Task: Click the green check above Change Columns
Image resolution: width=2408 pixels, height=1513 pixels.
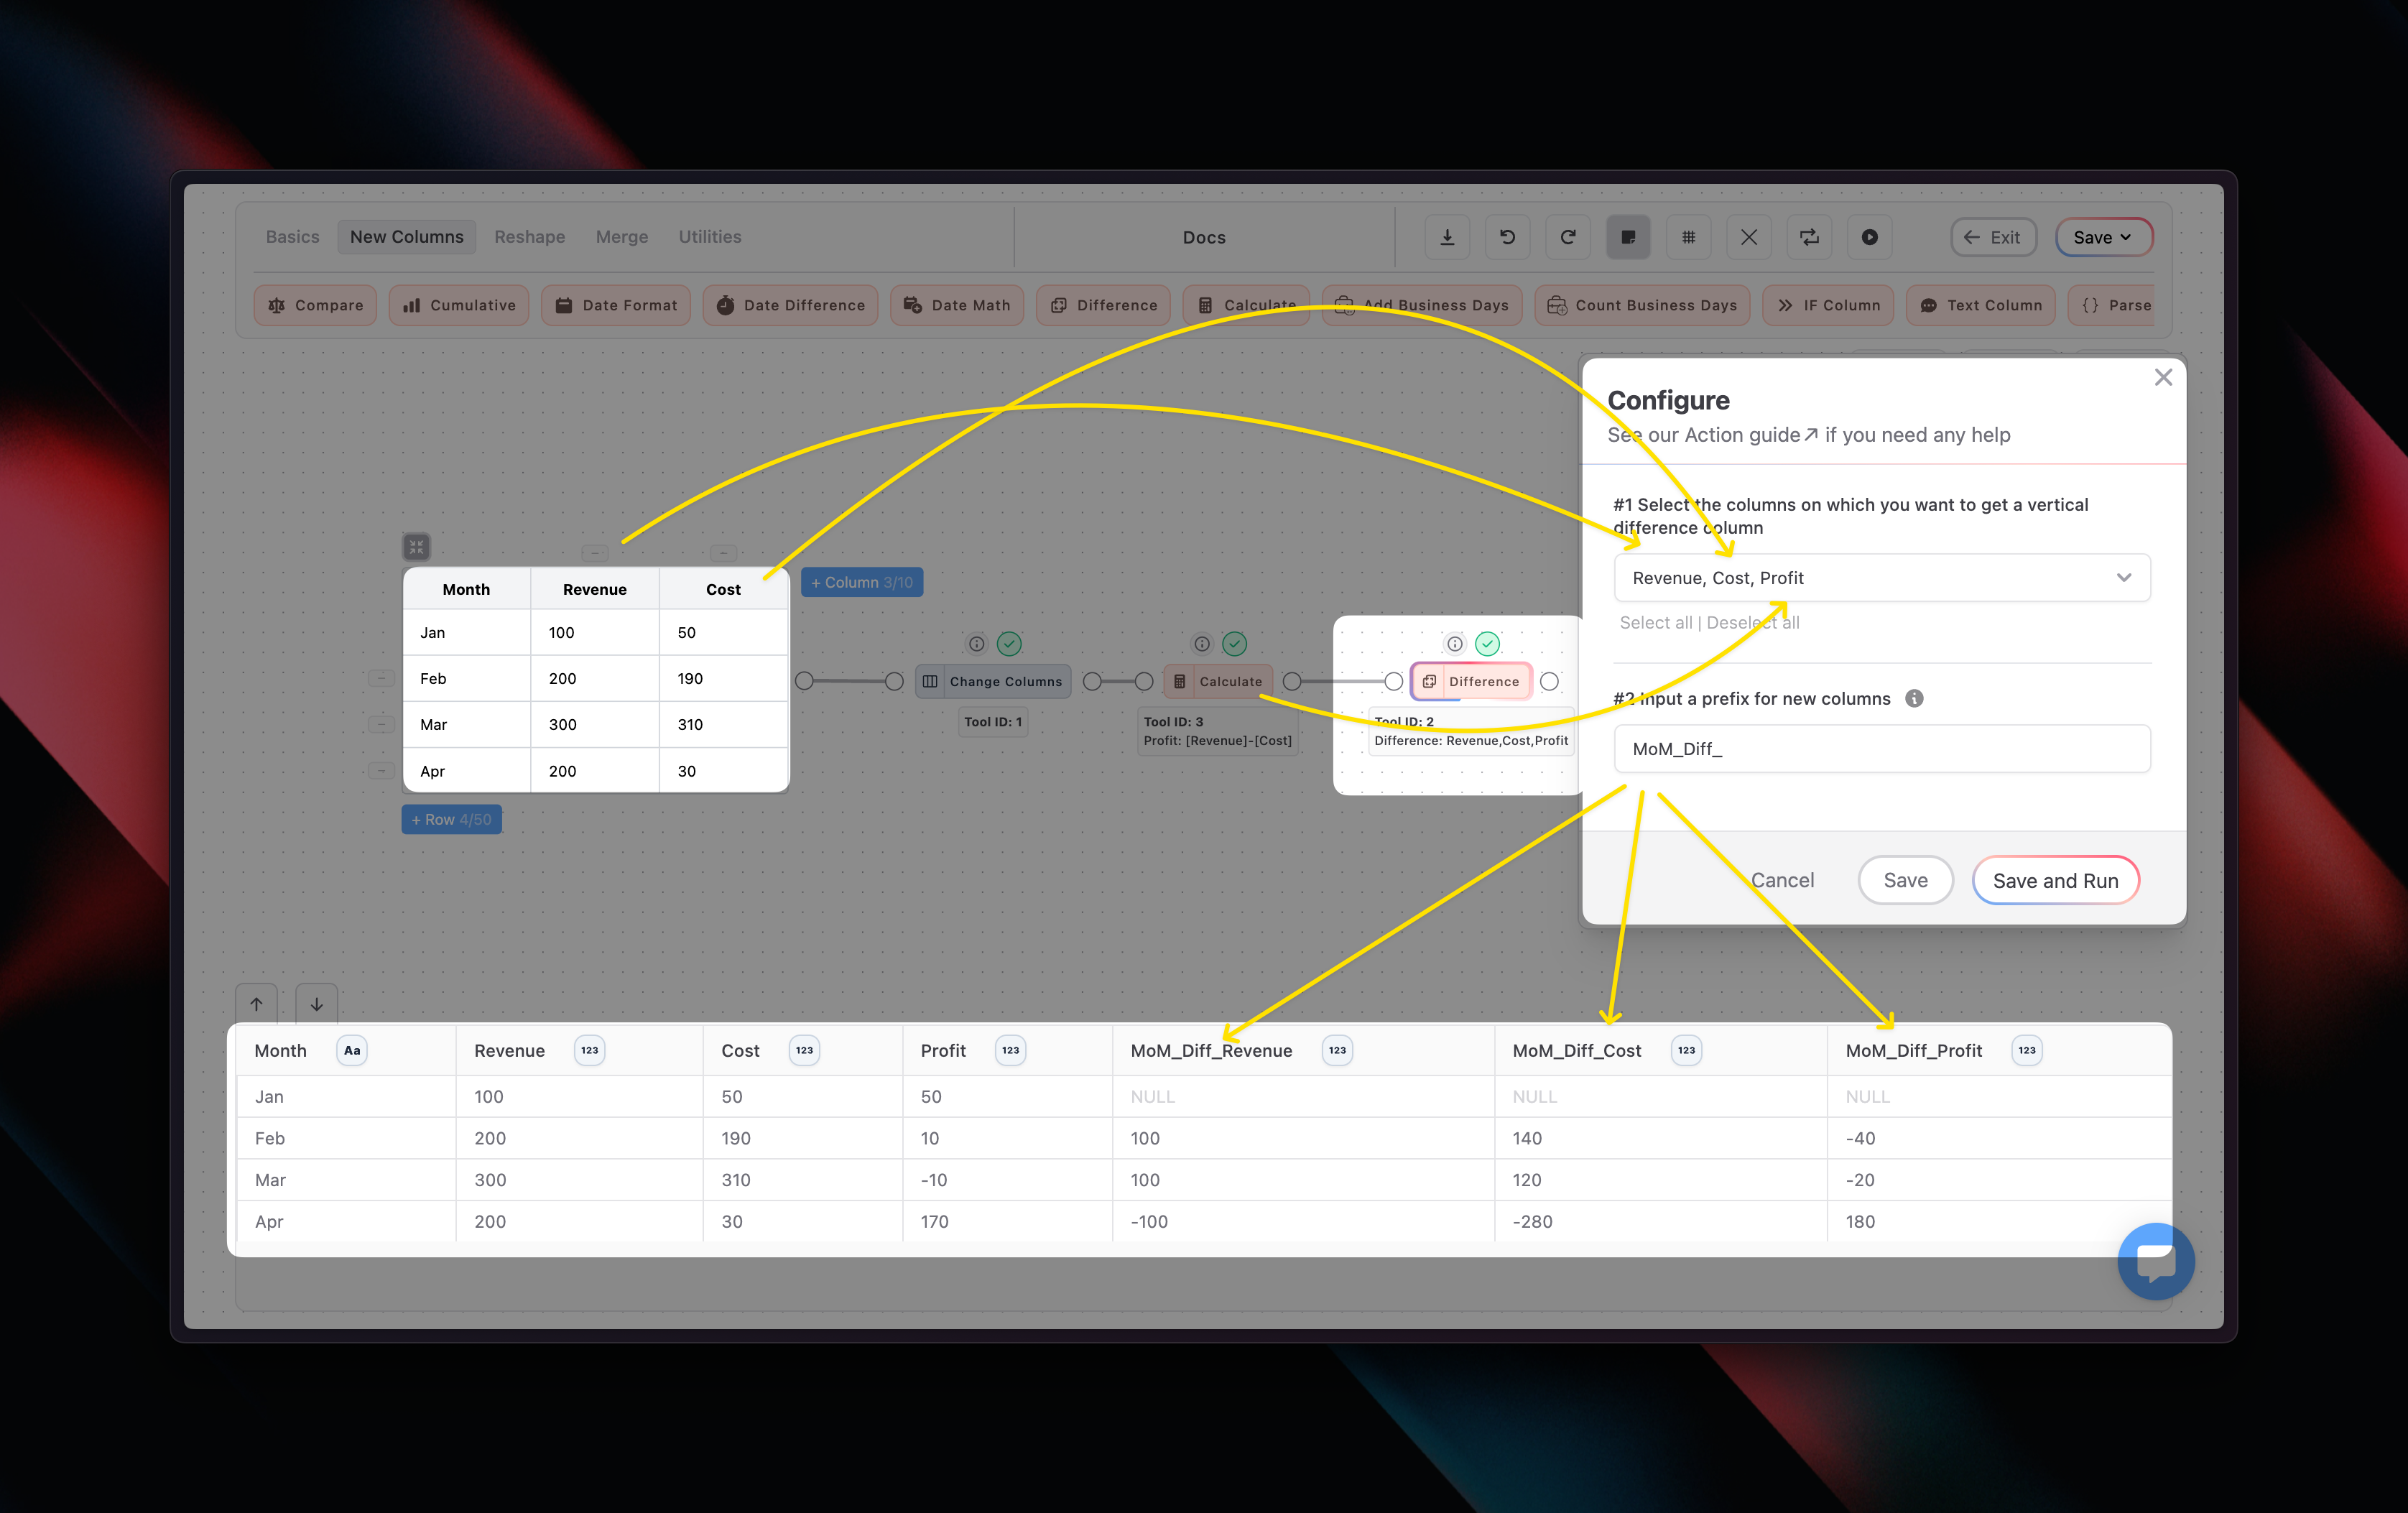Action: [1009, 644]
